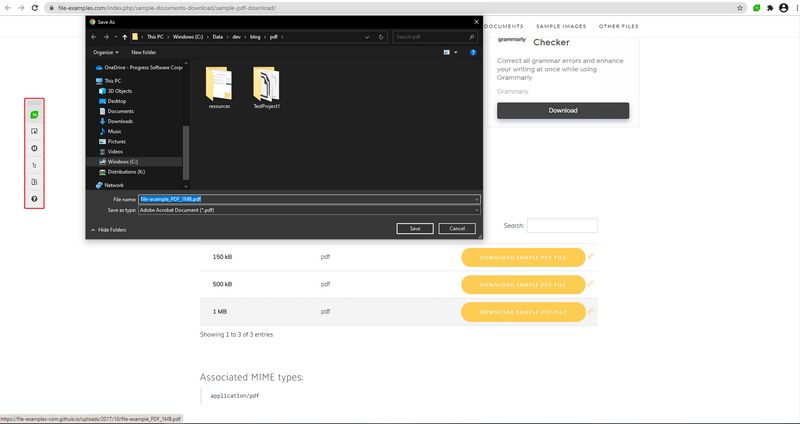Open the DOM tree tool on recorder toolbar

pyautogui.click(x=34, y=165)
